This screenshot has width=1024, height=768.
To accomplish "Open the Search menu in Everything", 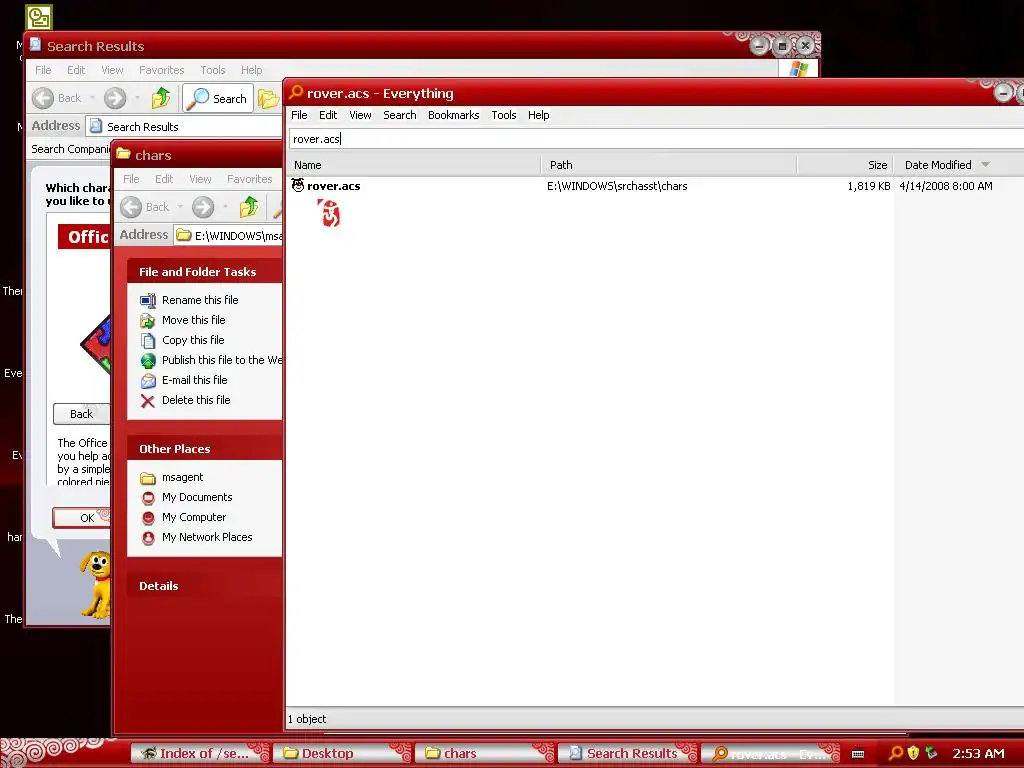I will coord(400,115).
